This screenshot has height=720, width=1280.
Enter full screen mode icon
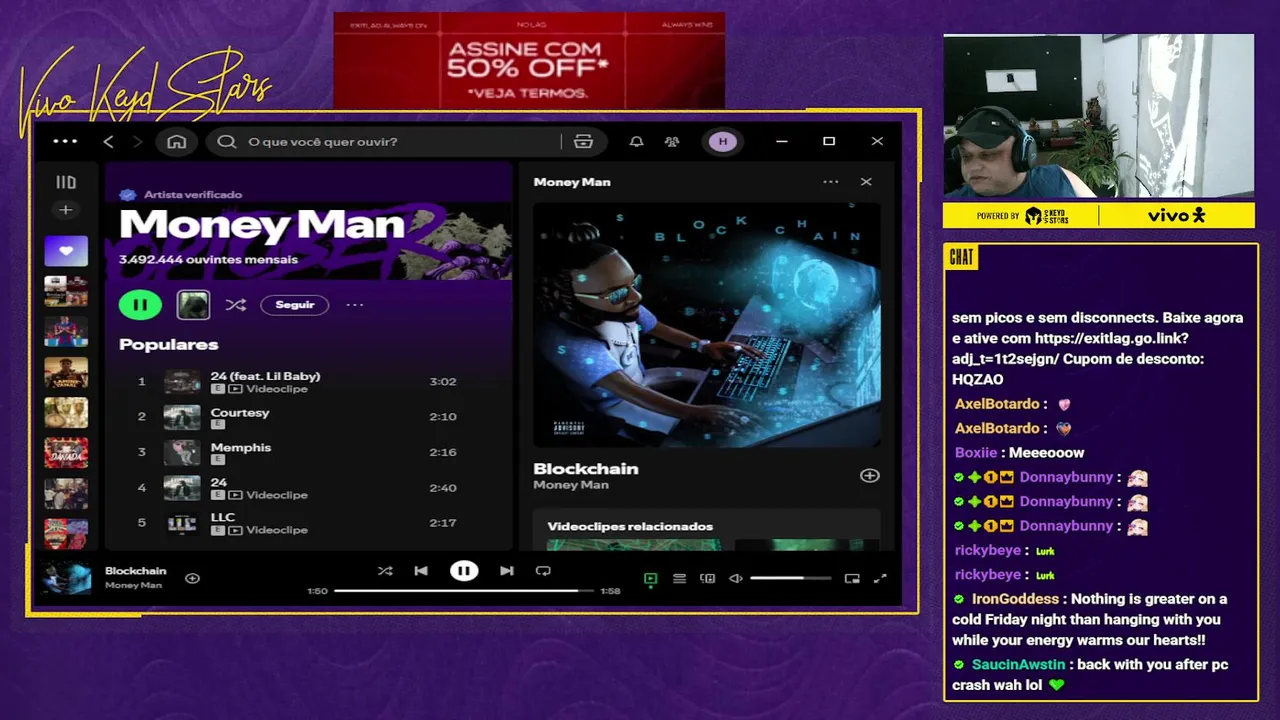pyautogui.click(x=880, y=578)
